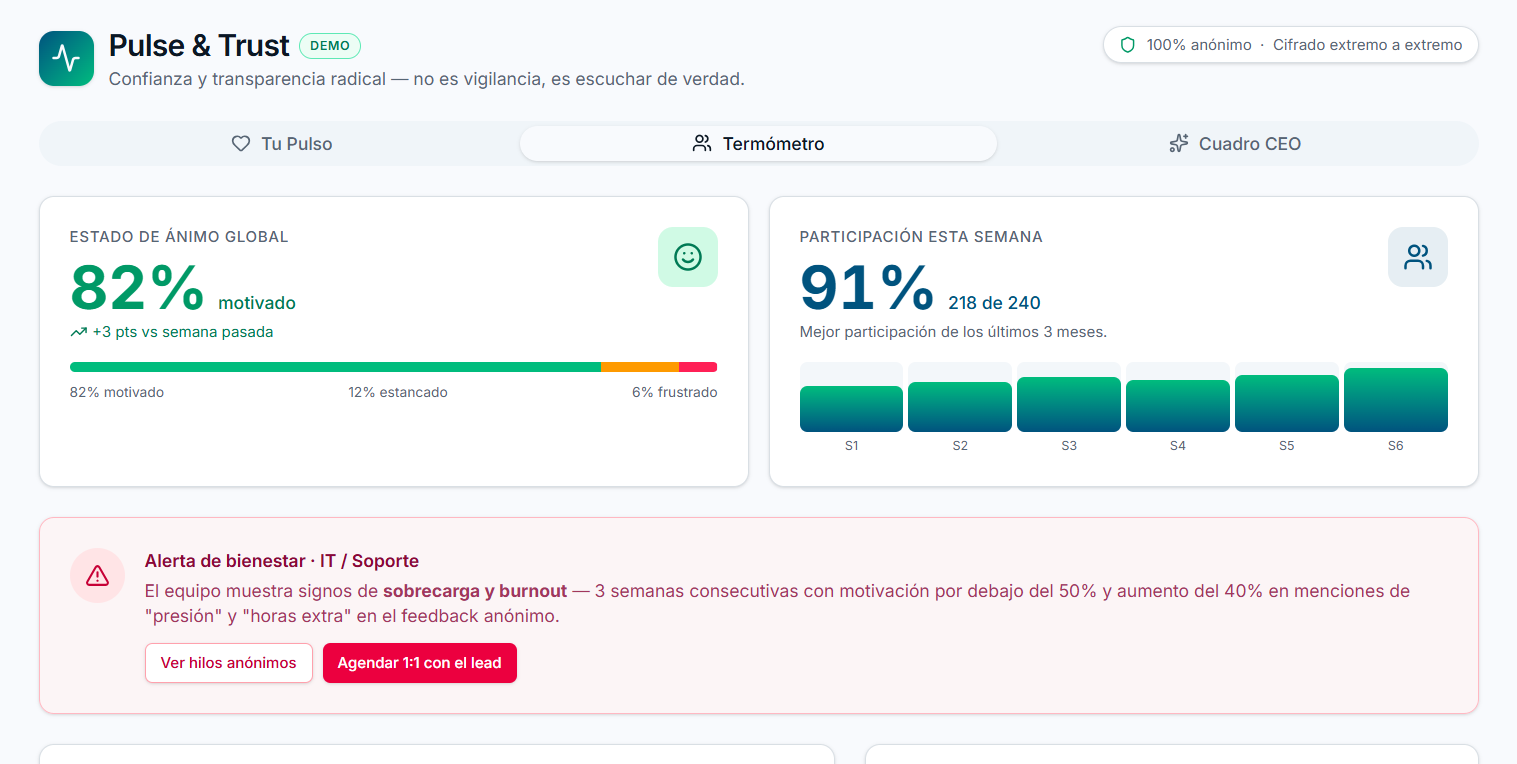
Task: Click the 'sobrecarga y burnout' bold text
Action: (475, 591)
